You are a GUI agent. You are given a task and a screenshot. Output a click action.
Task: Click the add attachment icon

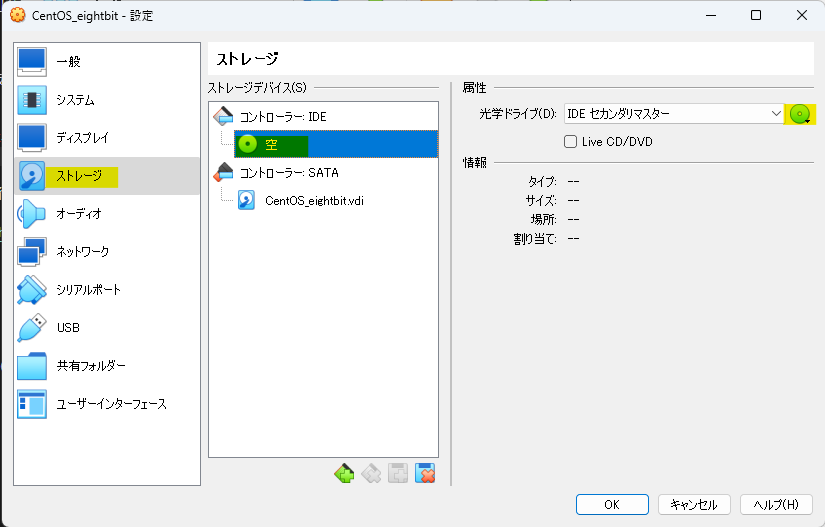click(x=398, y=473)
